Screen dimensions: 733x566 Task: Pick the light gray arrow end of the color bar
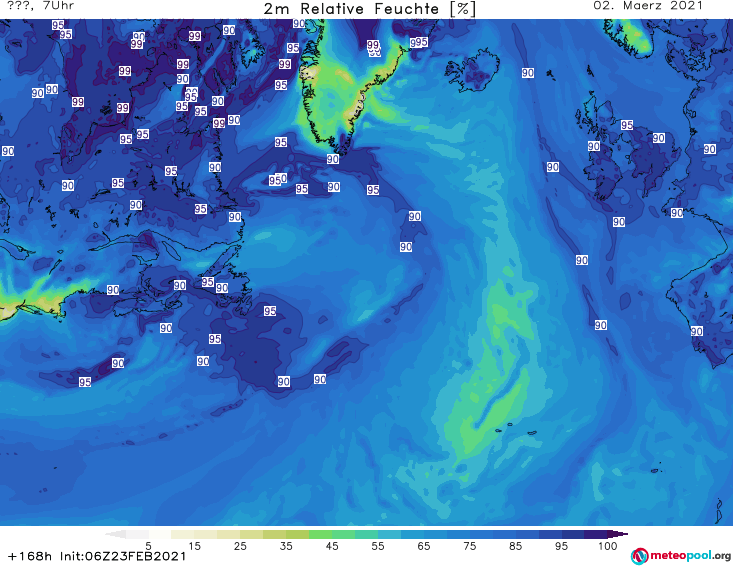(x=115, y=534)
